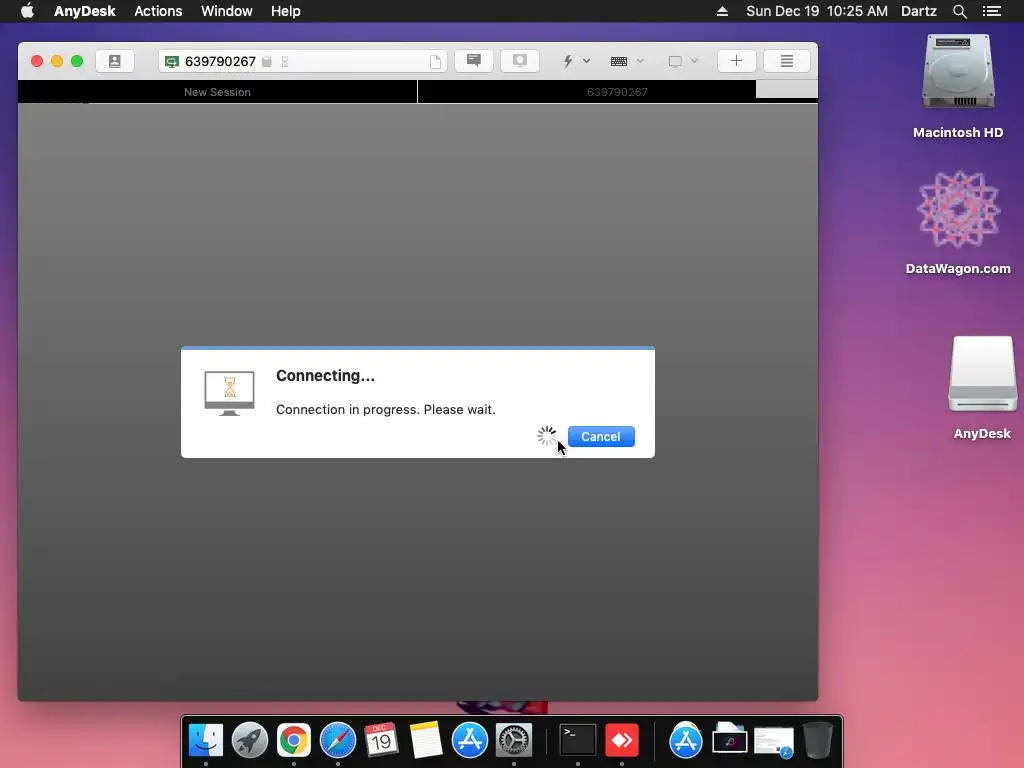Open Notification Center list icon
1024x768 pixels.
point(991,11)
